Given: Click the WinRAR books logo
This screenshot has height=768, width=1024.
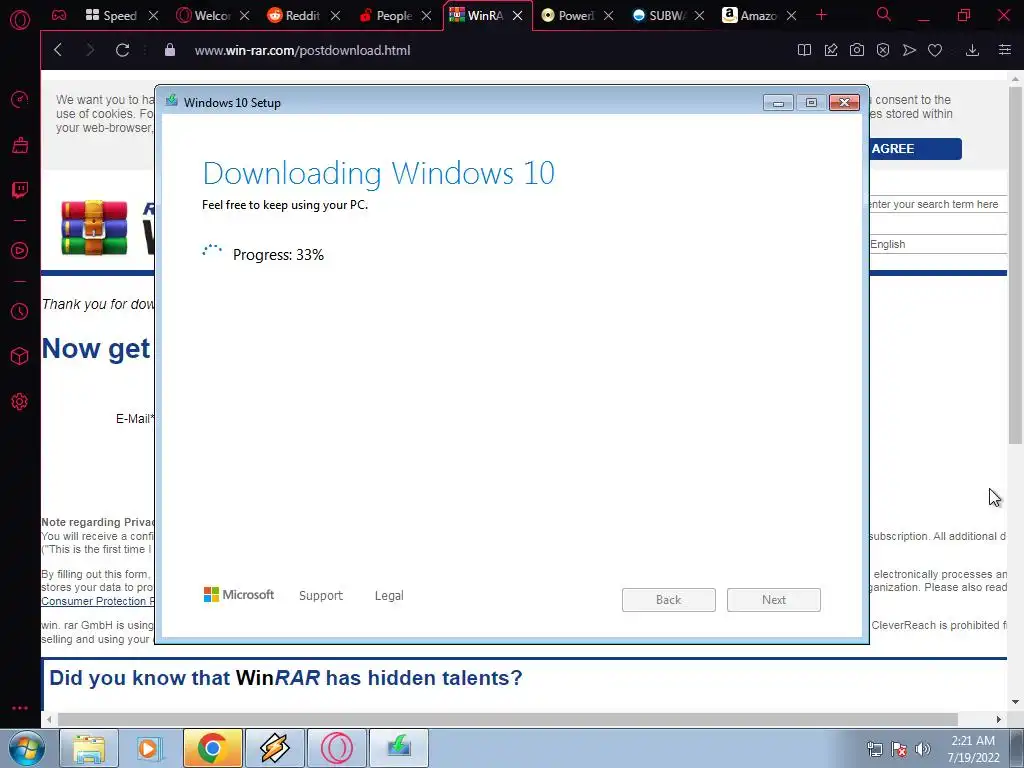Looking at the screenshot, I should click(x=94, y=227).
